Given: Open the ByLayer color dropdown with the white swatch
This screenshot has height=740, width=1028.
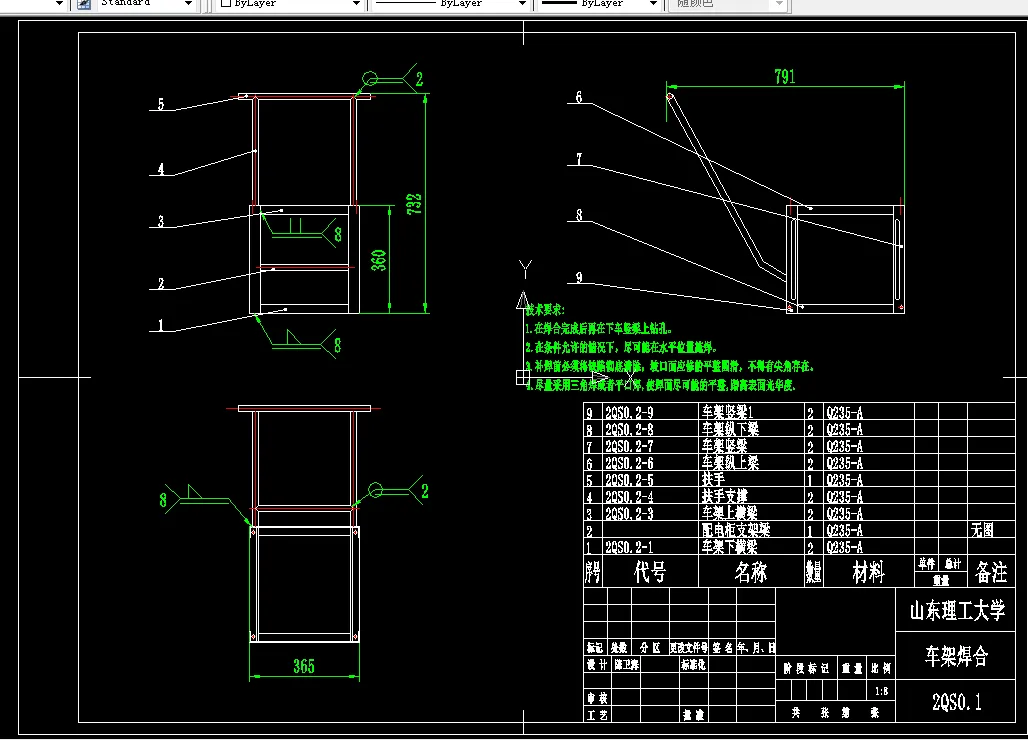Looking at the screenshot, I should coord(356,3).
